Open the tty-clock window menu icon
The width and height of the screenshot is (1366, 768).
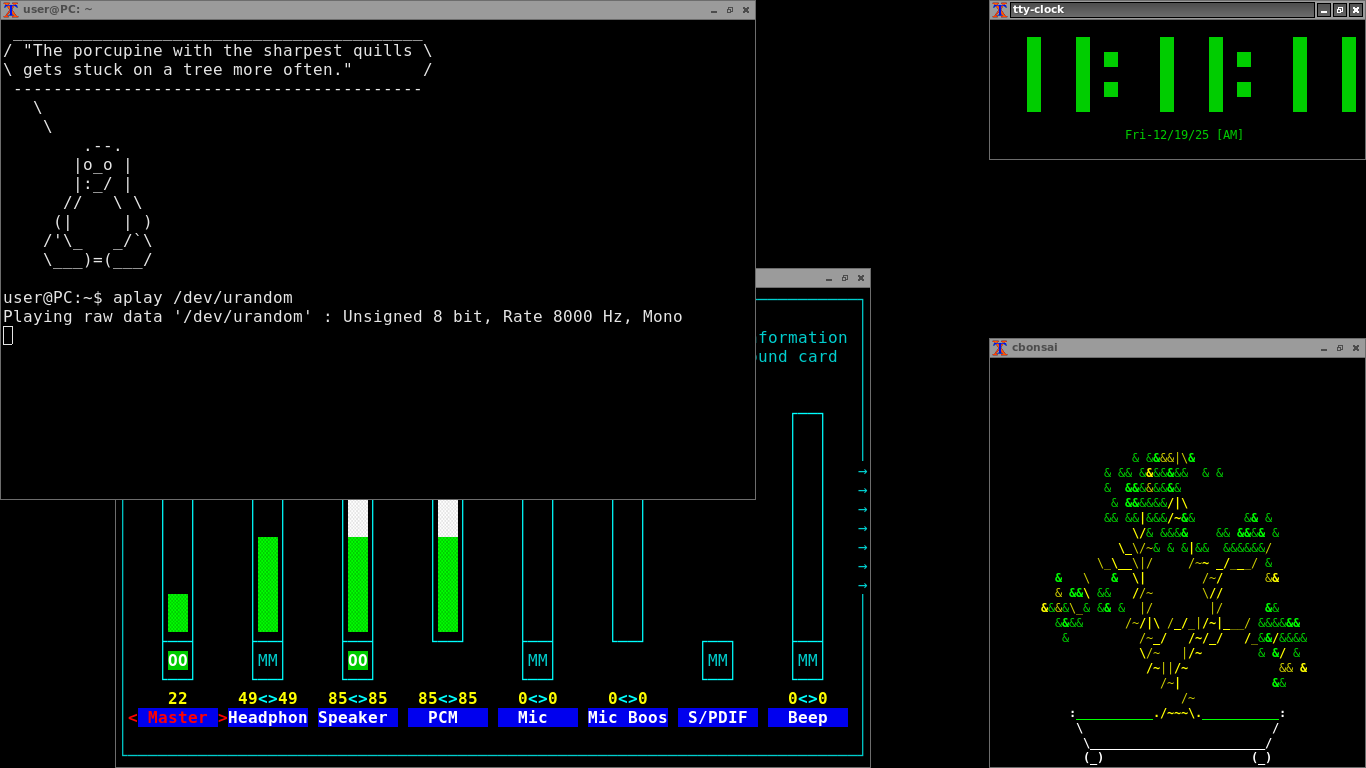click(x=1000, y=10)
